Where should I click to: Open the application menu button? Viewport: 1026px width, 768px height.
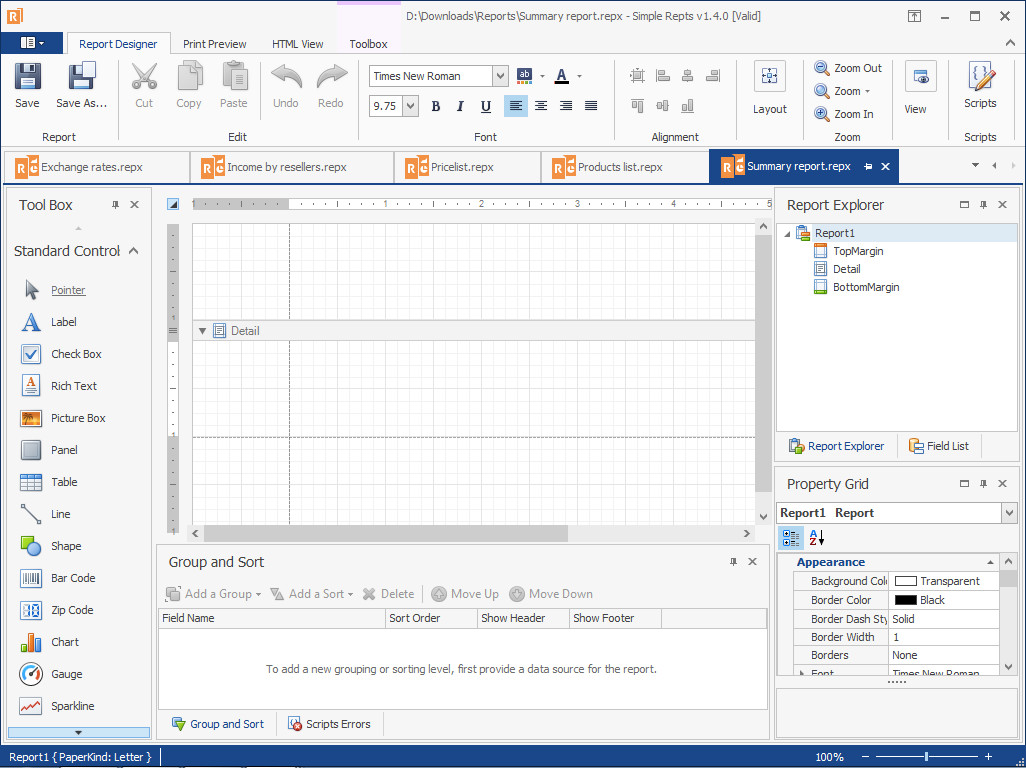tap(32, 43)
